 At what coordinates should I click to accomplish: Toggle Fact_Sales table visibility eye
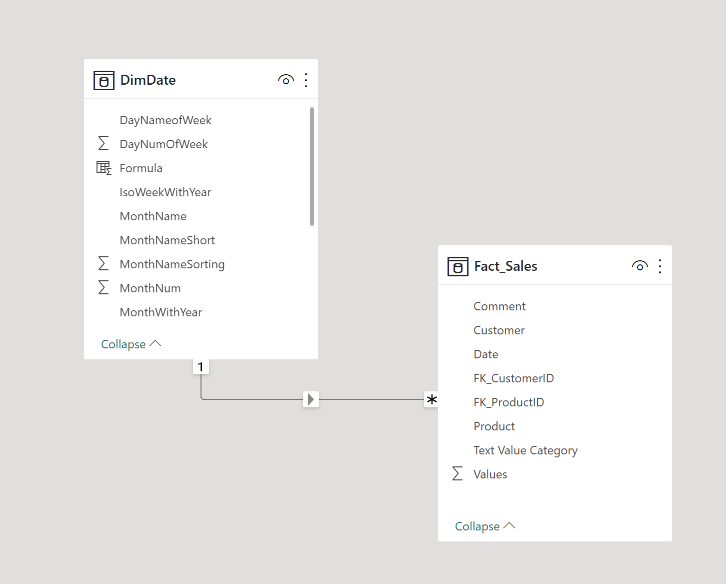point(639,266)
